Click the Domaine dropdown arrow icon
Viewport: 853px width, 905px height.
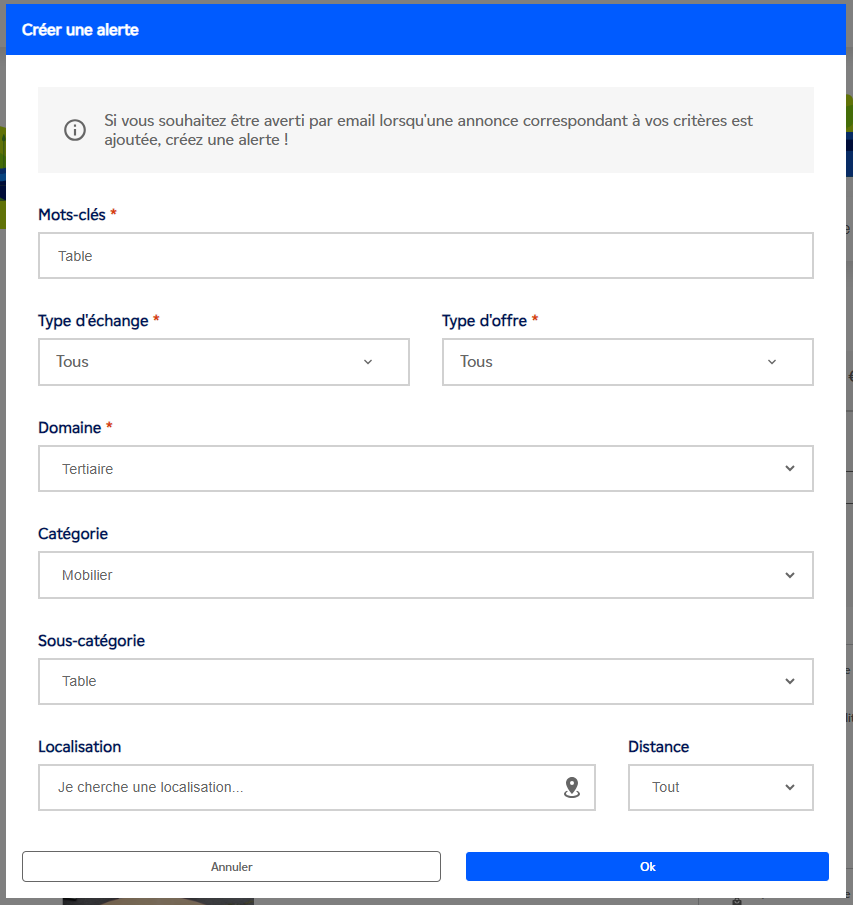click(790, 469)
